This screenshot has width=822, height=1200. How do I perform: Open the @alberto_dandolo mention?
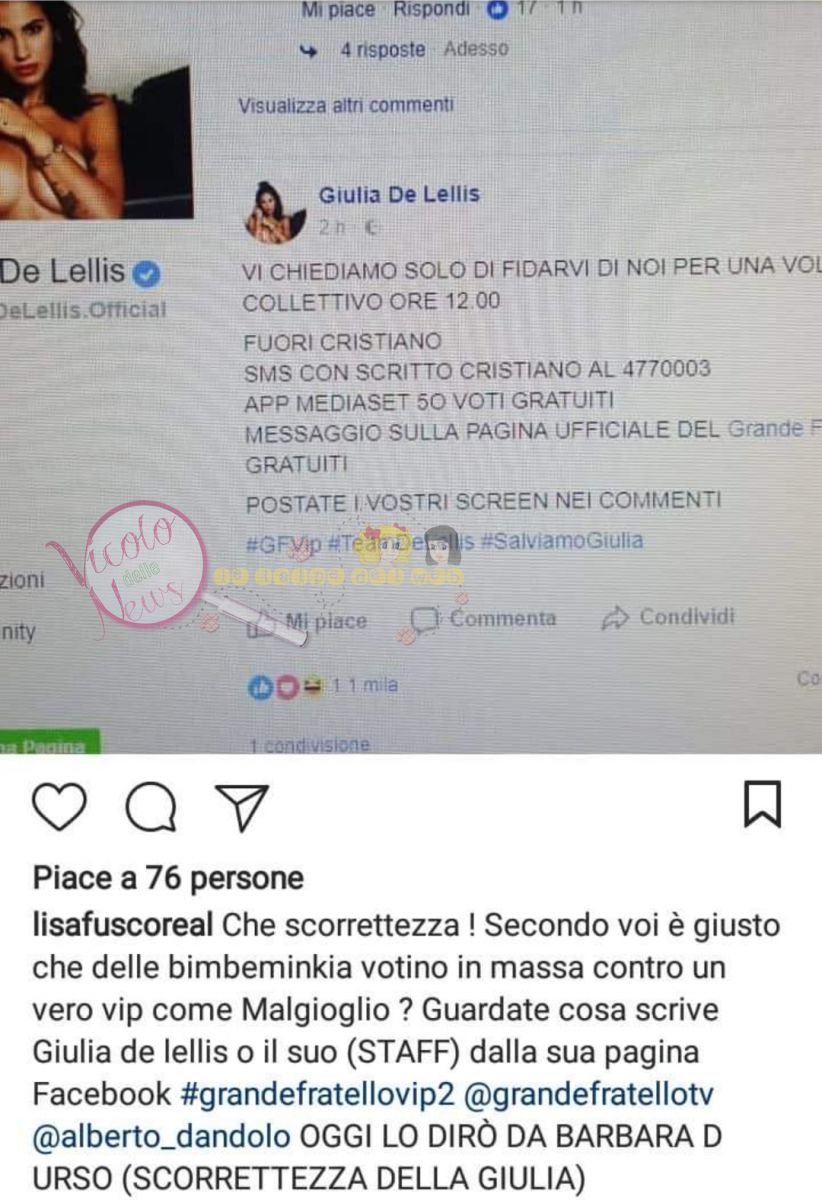tap(160, 1137)
